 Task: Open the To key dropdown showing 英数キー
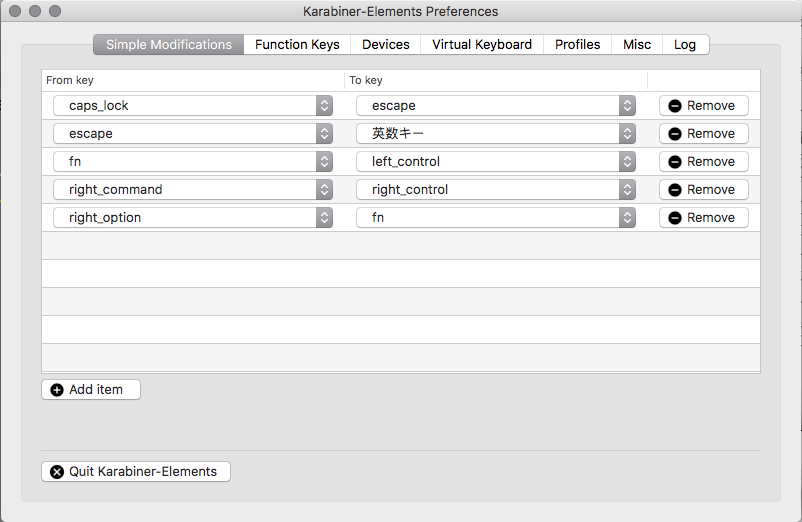(496, 134)
